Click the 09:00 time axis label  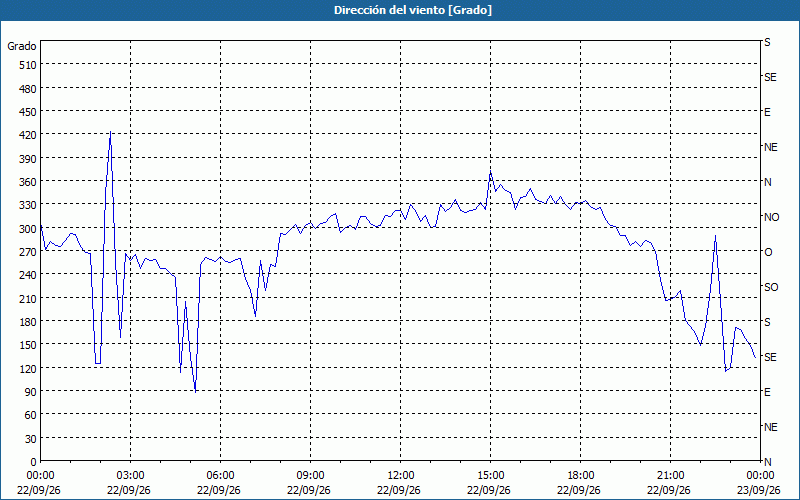coord(310,476)
